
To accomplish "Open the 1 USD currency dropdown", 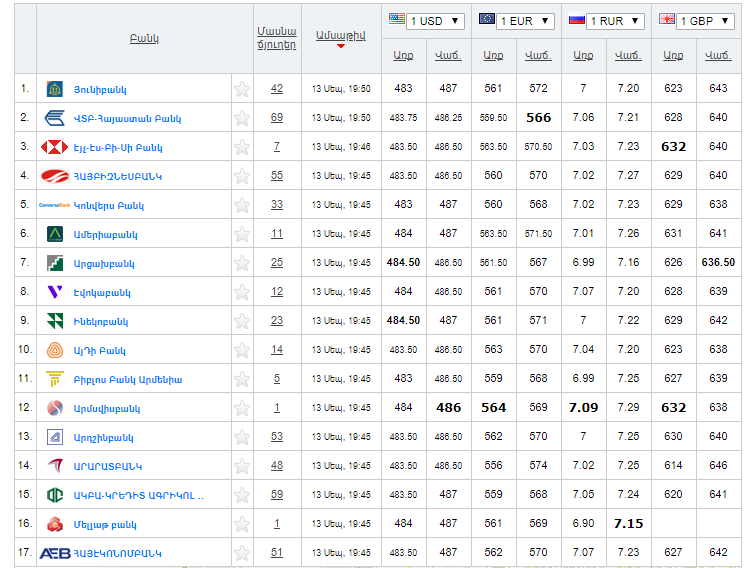I will [x=435, y=21].
